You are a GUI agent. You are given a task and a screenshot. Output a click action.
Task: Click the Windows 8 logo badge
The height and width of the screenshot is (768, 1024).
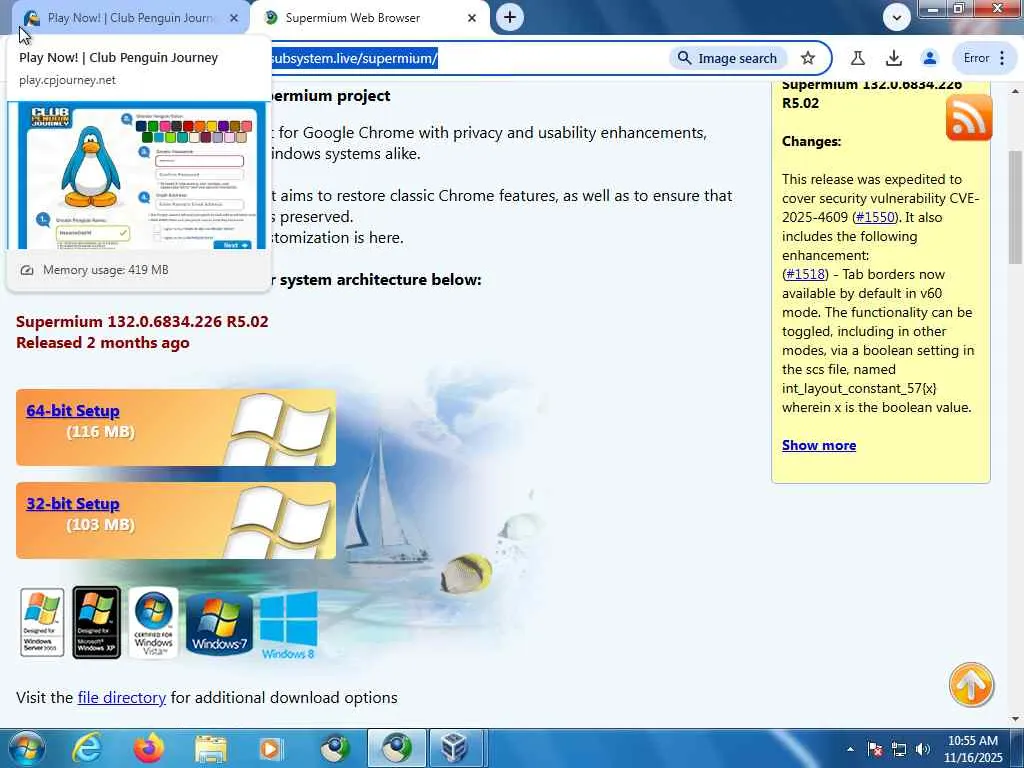[289, 625]
